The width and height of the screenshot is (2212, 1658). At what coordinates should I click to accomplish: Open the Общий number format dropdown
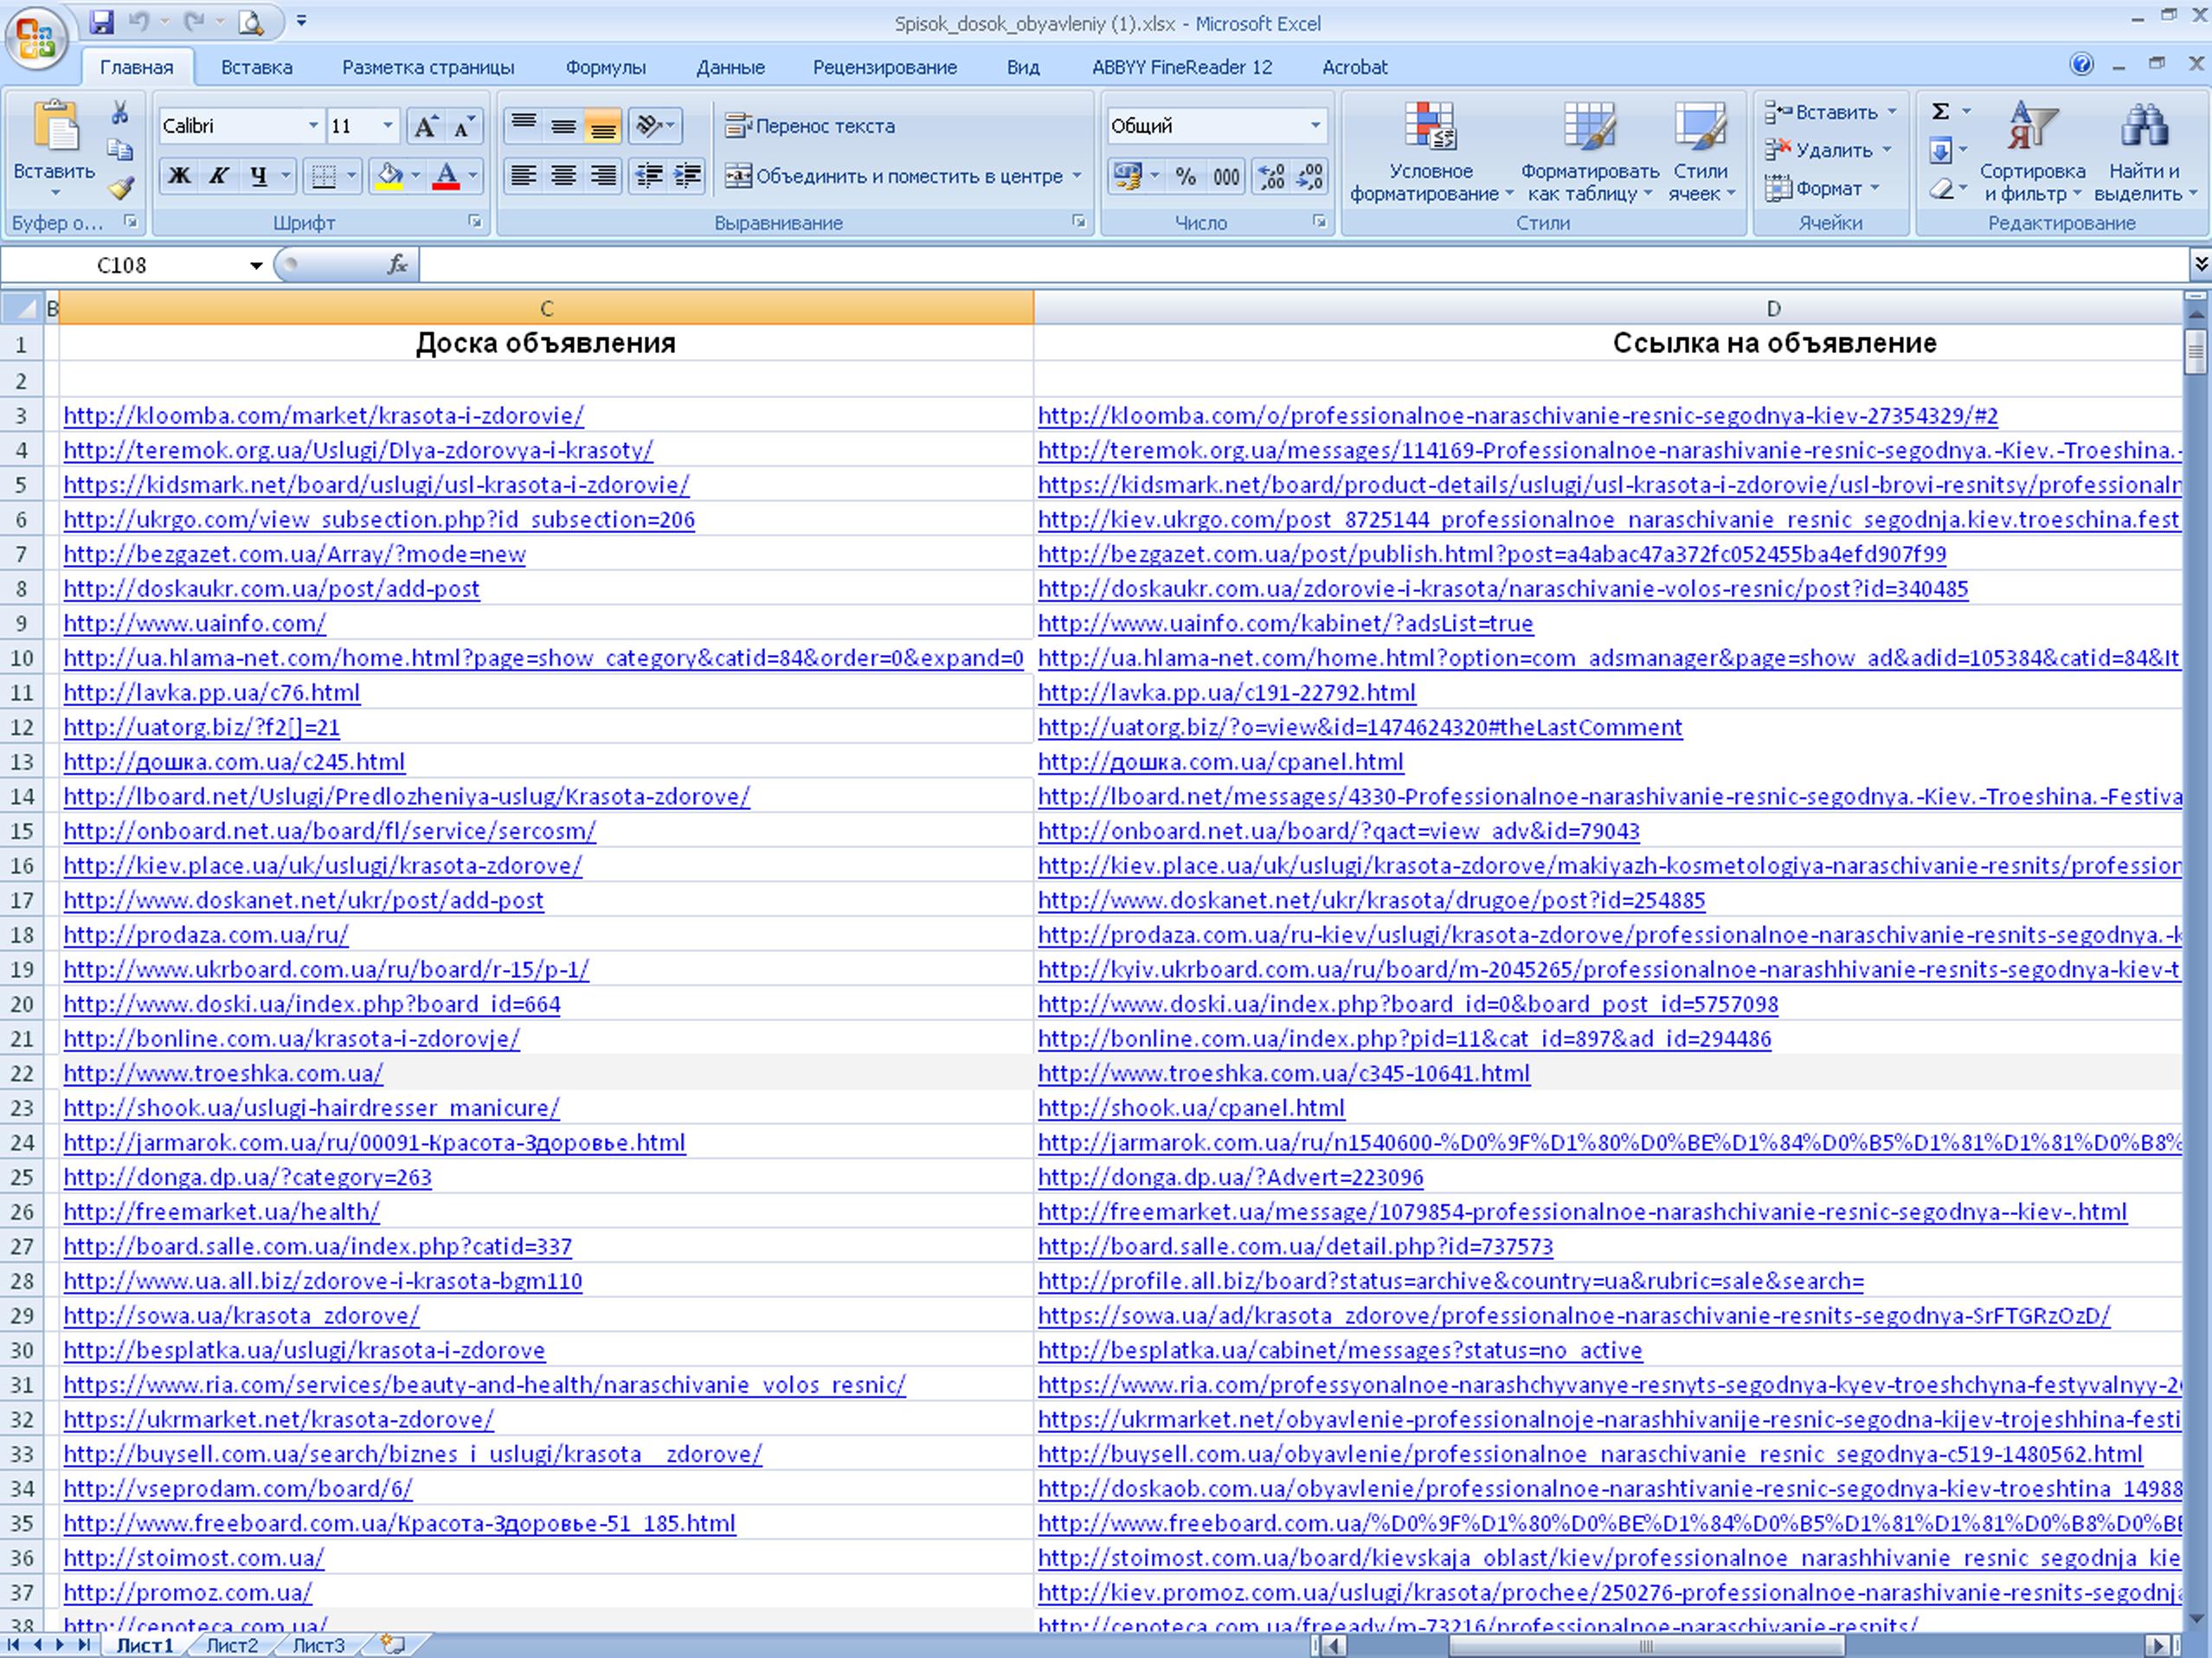pyautogui.click(x=1315, y=126)
